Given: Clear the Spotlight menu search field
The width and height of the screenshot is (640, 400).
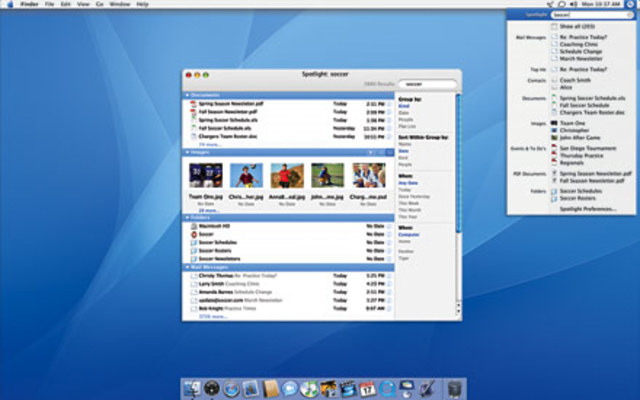Looking at the screenshot, I should (630, 15).
